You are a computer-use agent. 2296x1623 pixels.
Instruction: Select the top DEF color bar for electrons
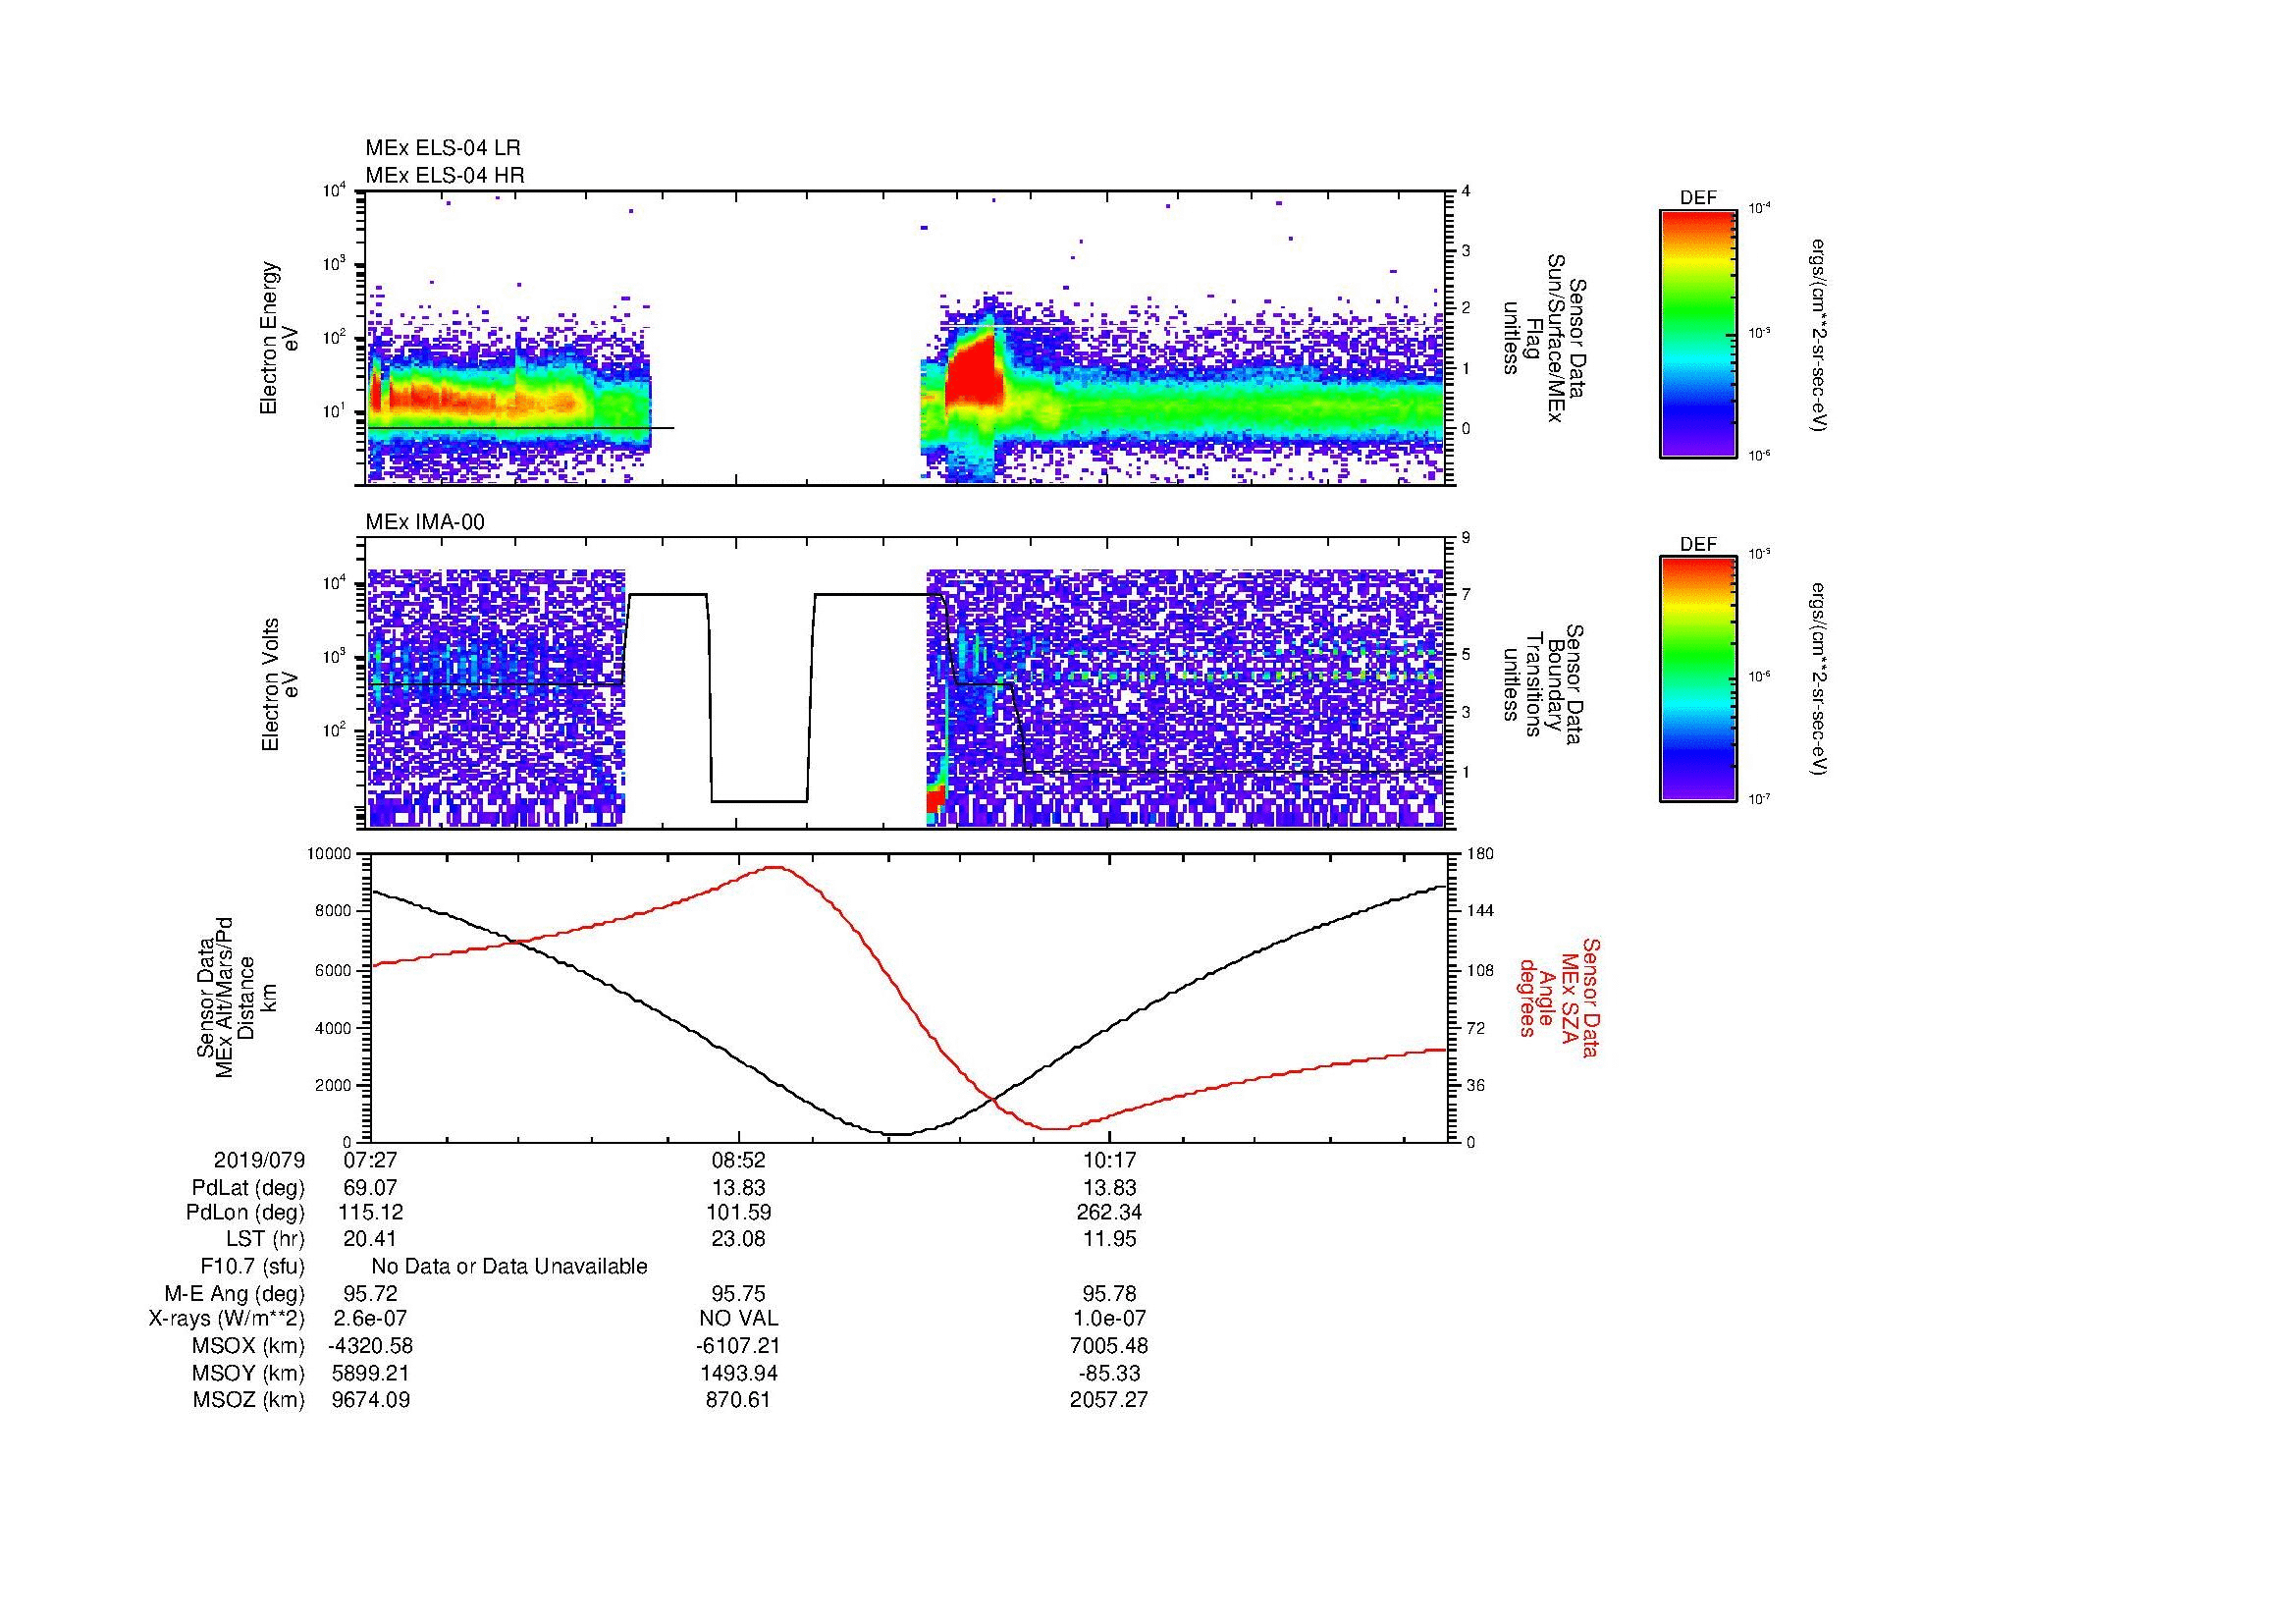(1697, 334)
